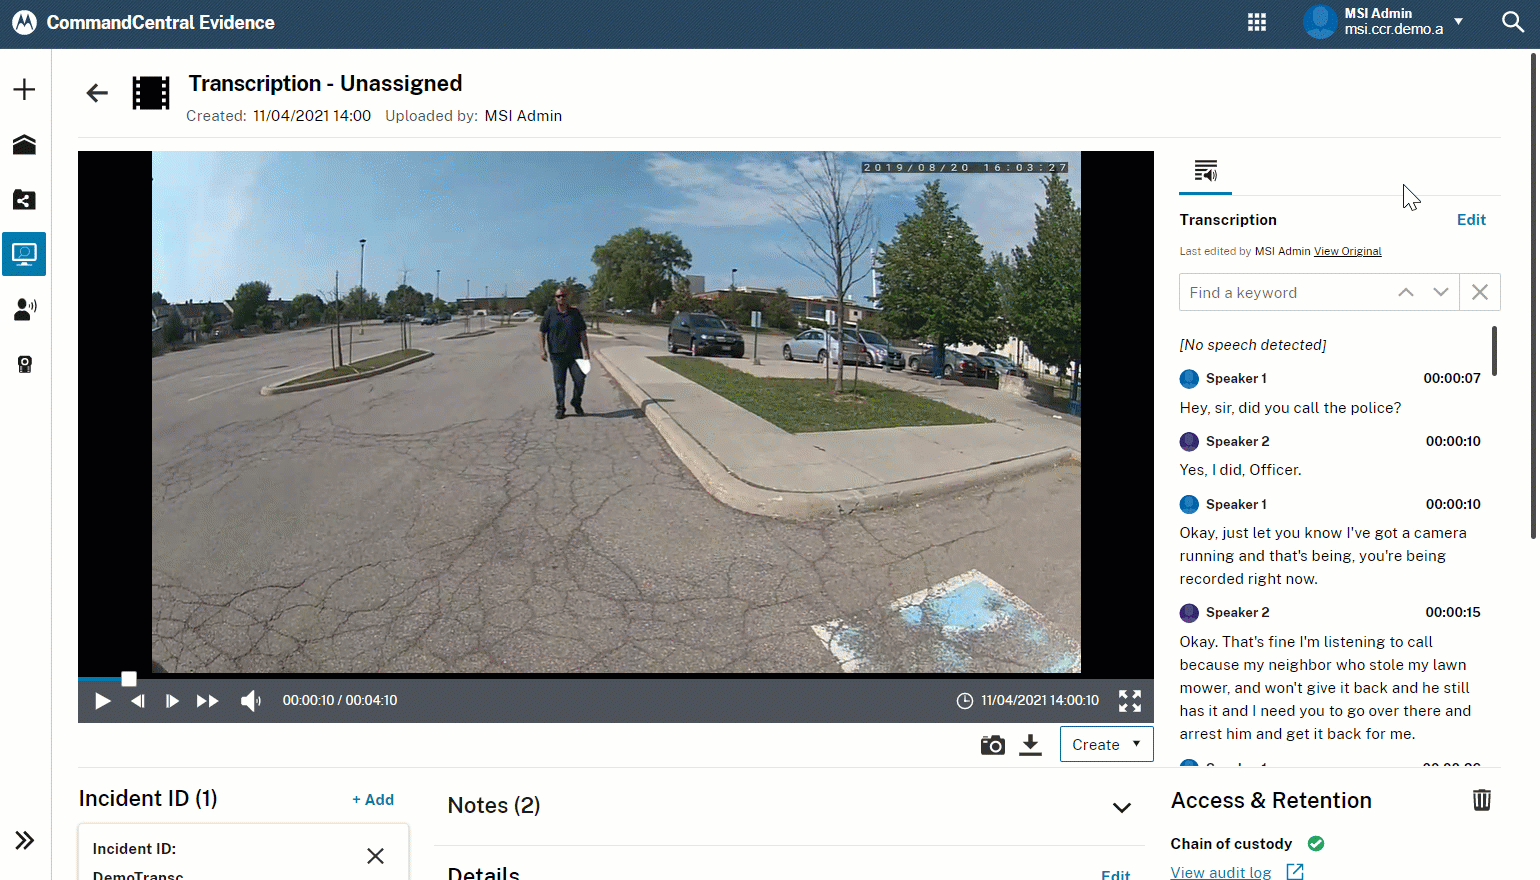Edit the transcription text
This screenshot has width=1540, height=880.
click(x=1470, y=220)
